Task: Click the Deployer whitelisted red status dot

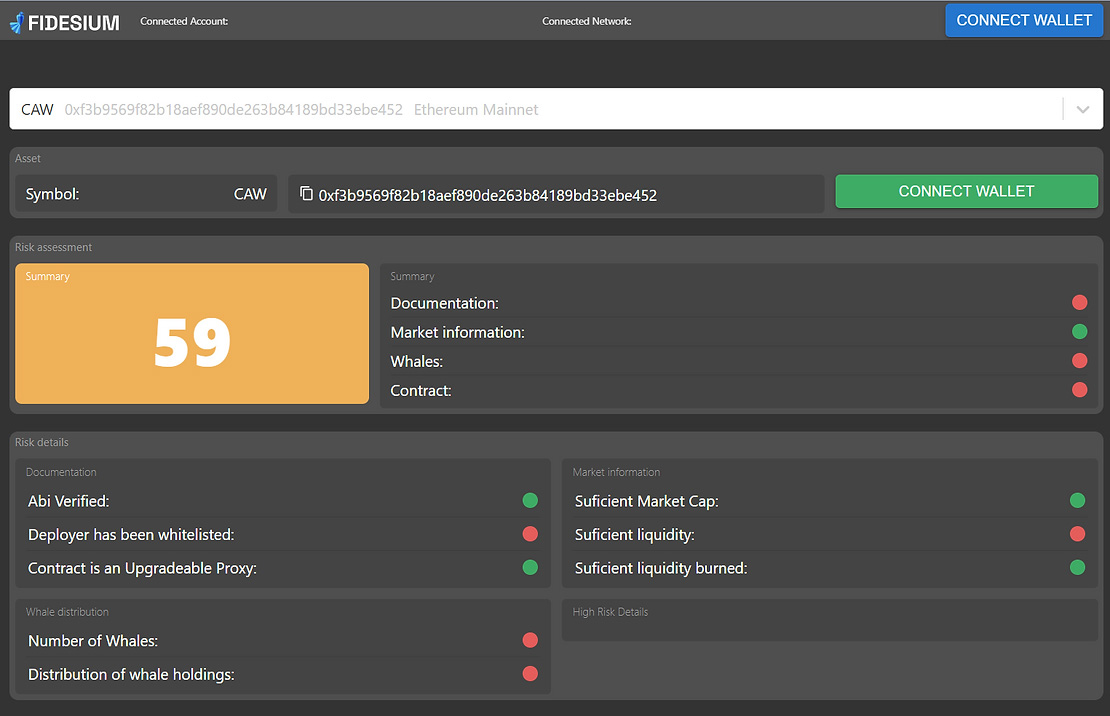Action: tap(530, 534)
